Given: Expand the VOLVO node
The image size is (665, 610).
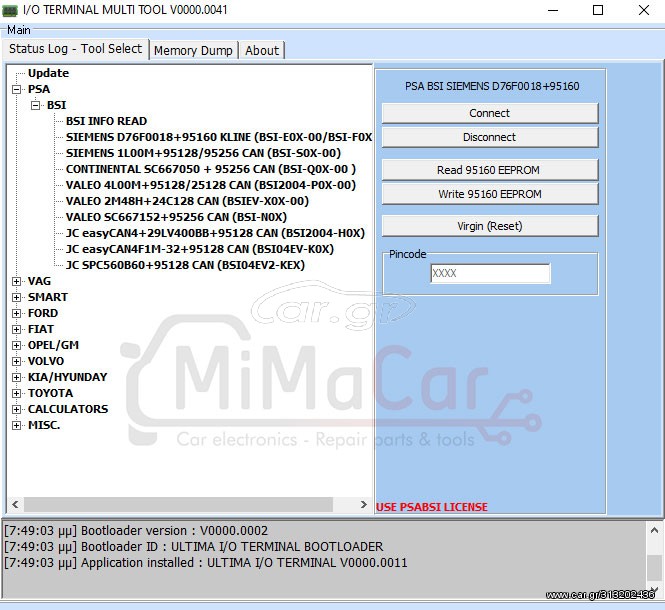Looking at the screenshot, I should click(x=17, y=361).
